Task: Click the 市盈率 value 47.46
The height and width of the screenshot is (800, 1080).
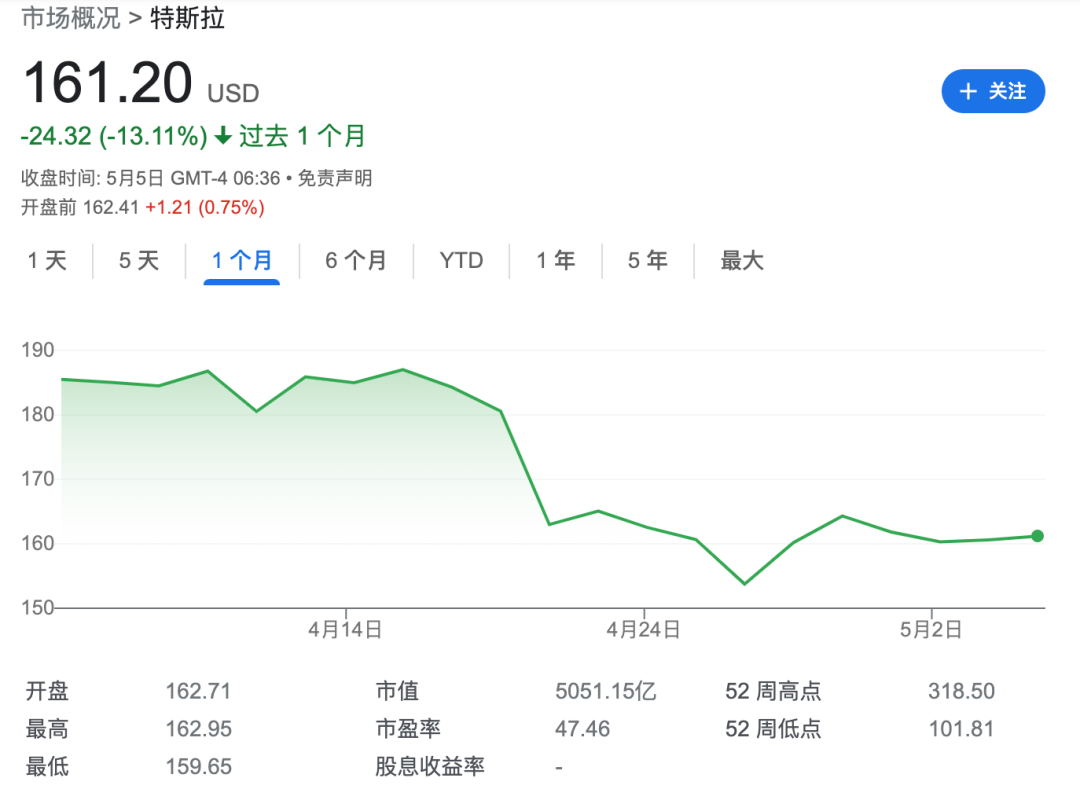Action: 583,729
